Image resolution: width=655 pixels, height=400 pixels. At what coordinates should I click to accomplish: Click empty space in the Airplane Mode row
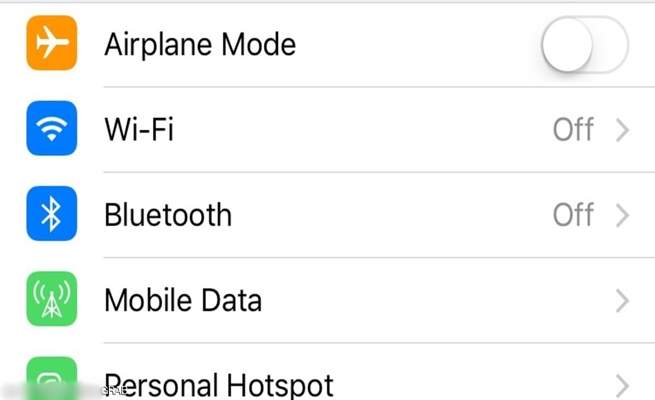point(420,45)
